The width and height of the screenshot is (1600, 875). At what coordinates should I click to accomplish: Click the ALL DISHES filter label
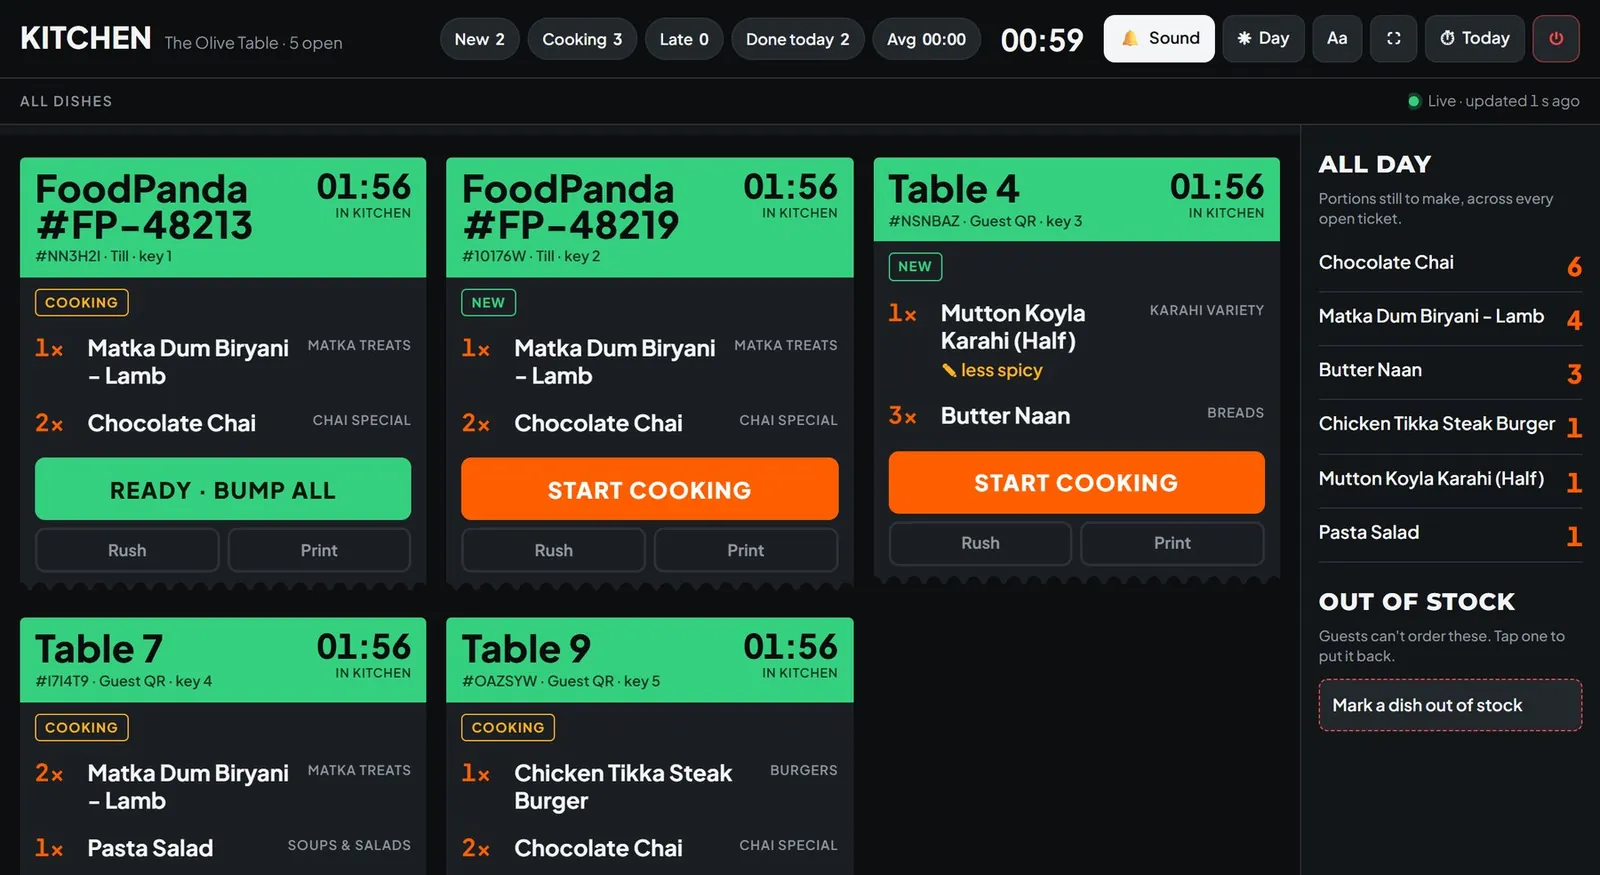(66, 101)
